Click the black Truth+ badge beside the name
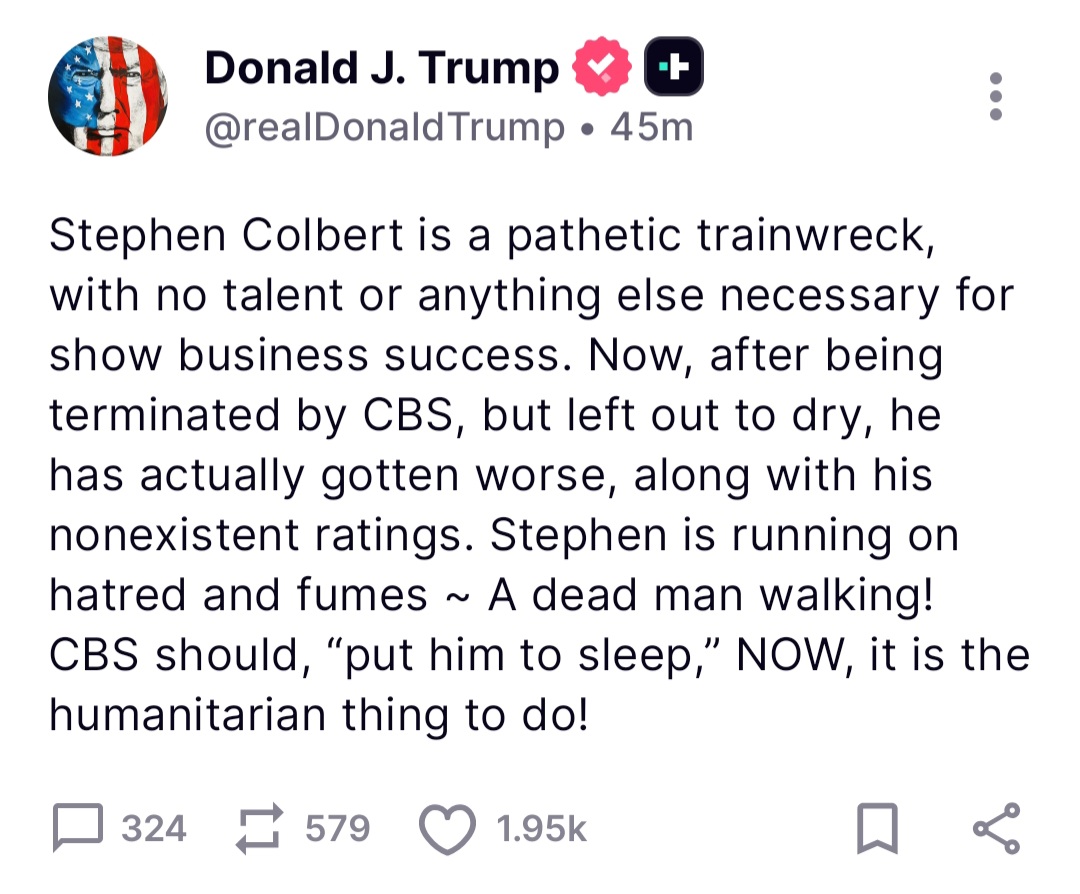Image resolution: width=1080 pixels, height=894 pixels. click(x=673, y=64)
